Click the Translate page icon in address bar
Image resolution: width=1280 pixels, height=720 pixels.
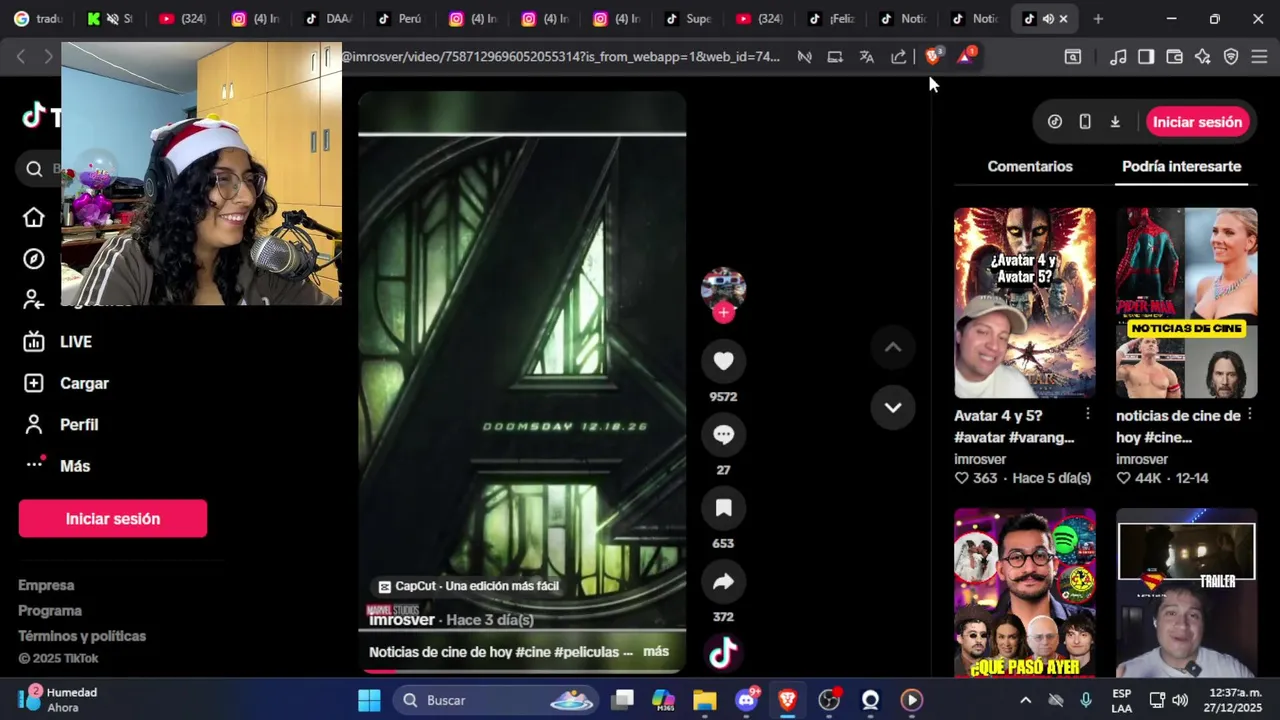[x=867, y=57]
